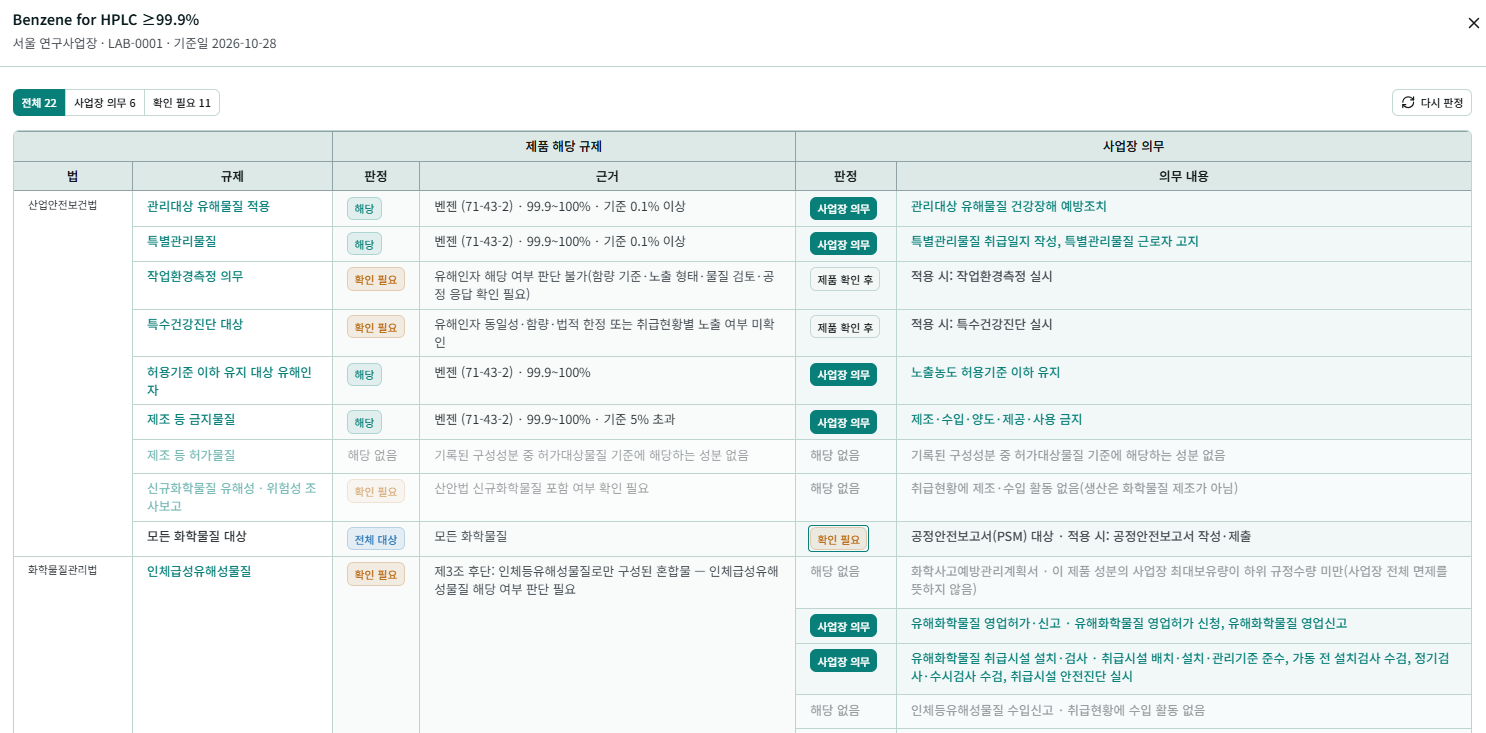Click 사업장 의무 badge for 취급시설 설치·검사

coord(843,661)
